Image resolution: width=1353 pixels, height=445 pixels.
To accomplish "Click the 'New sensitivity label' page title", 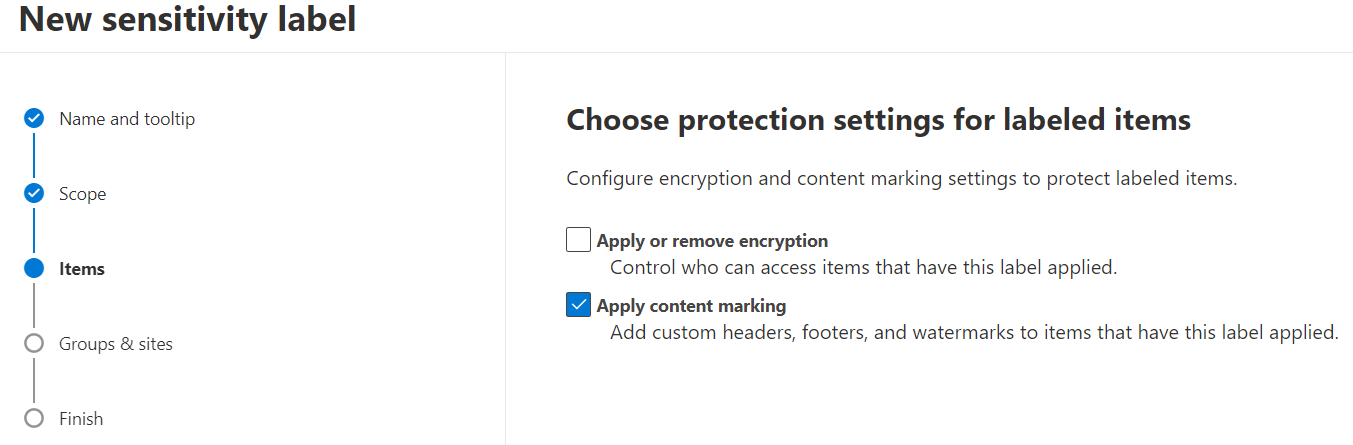I will point(187,18).
